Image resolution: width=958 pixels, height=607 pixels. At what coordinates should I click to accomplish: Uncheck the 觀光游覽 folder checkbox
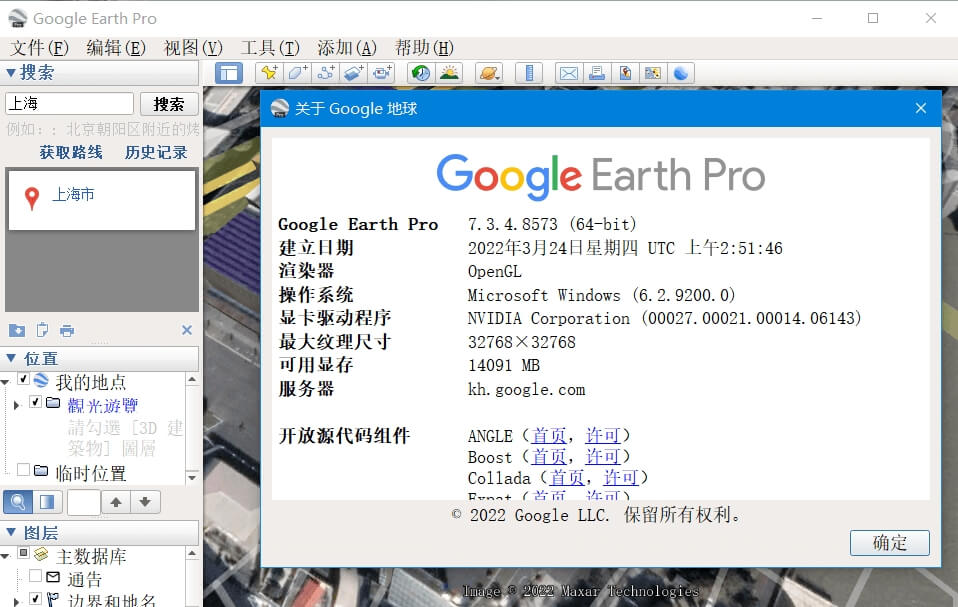coord(36,402)
